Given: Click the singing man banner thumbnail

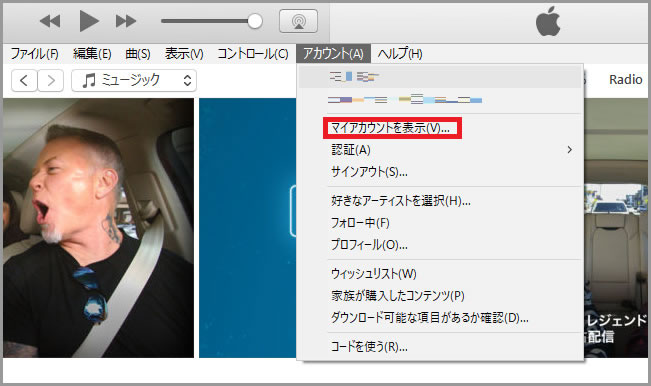Looking at the screenshot, I should coord(98,228).
